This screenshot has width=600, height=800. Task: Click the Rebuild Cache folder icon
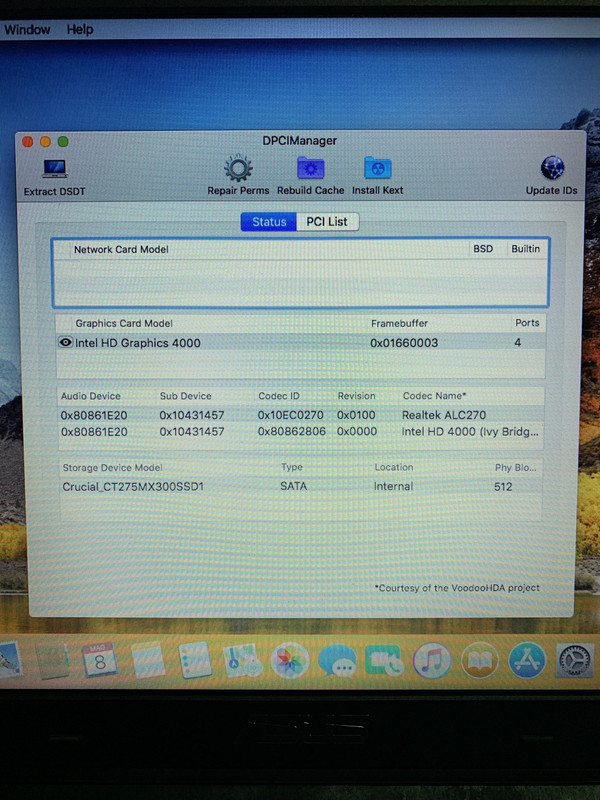pos(310,168)
